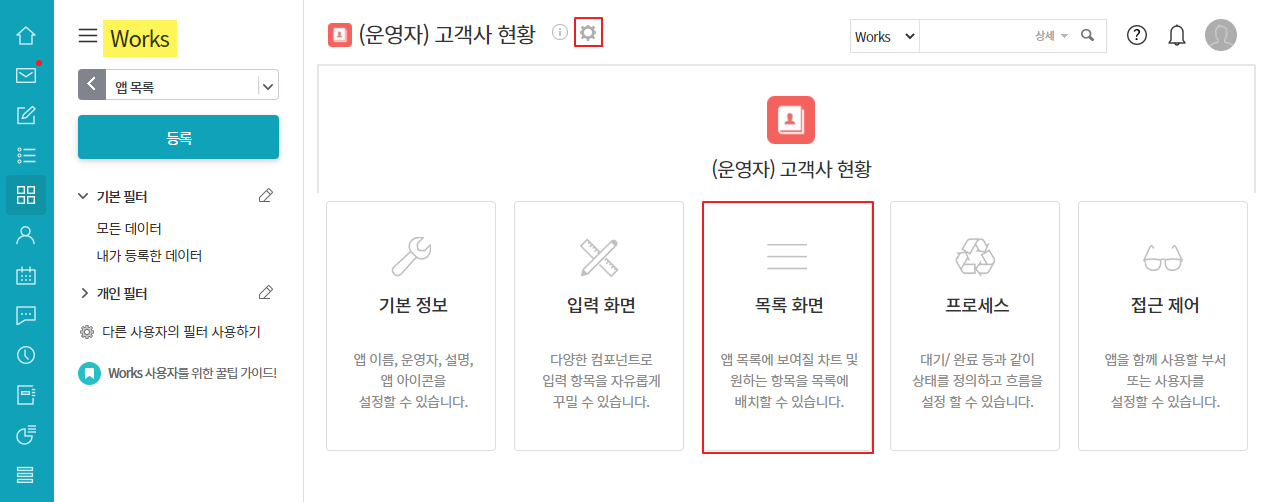Viewport: 1263px width, 502px height.
Task: Open app settings gear next to title
Action: coord(588,34)
